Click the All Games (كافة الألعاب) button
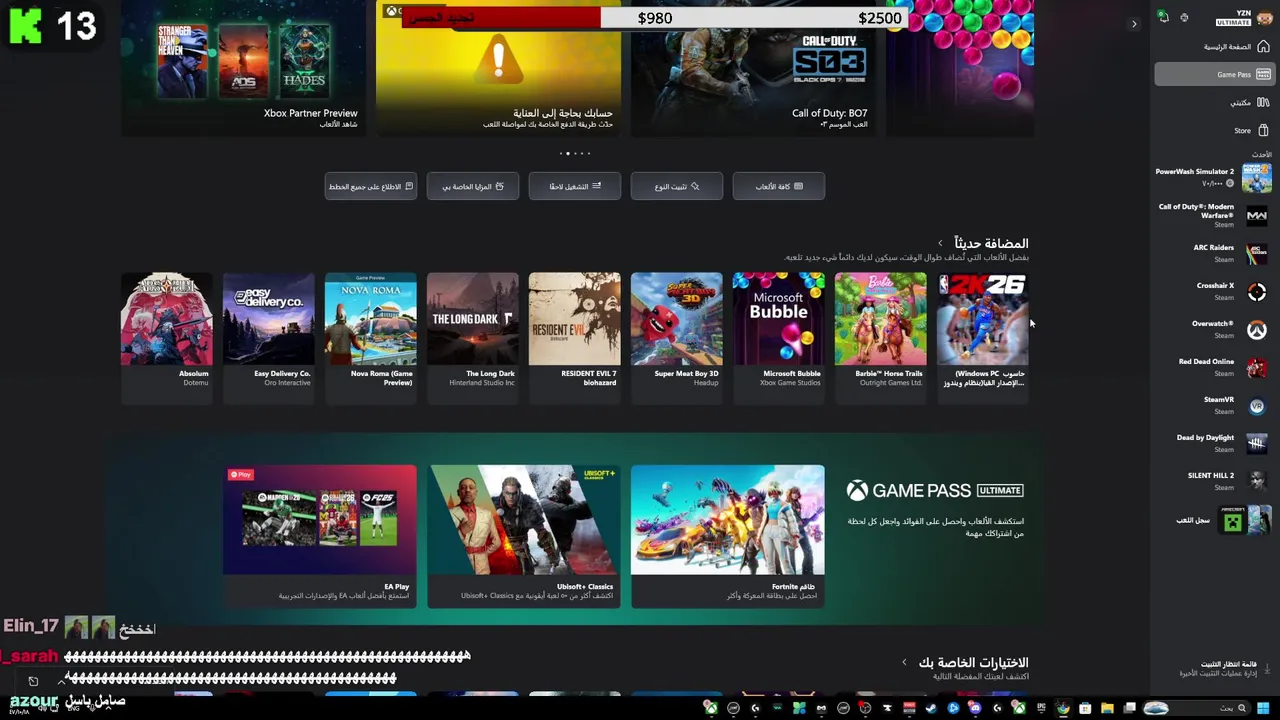Screen dimensions: 1280x720 tap(778, 186)
